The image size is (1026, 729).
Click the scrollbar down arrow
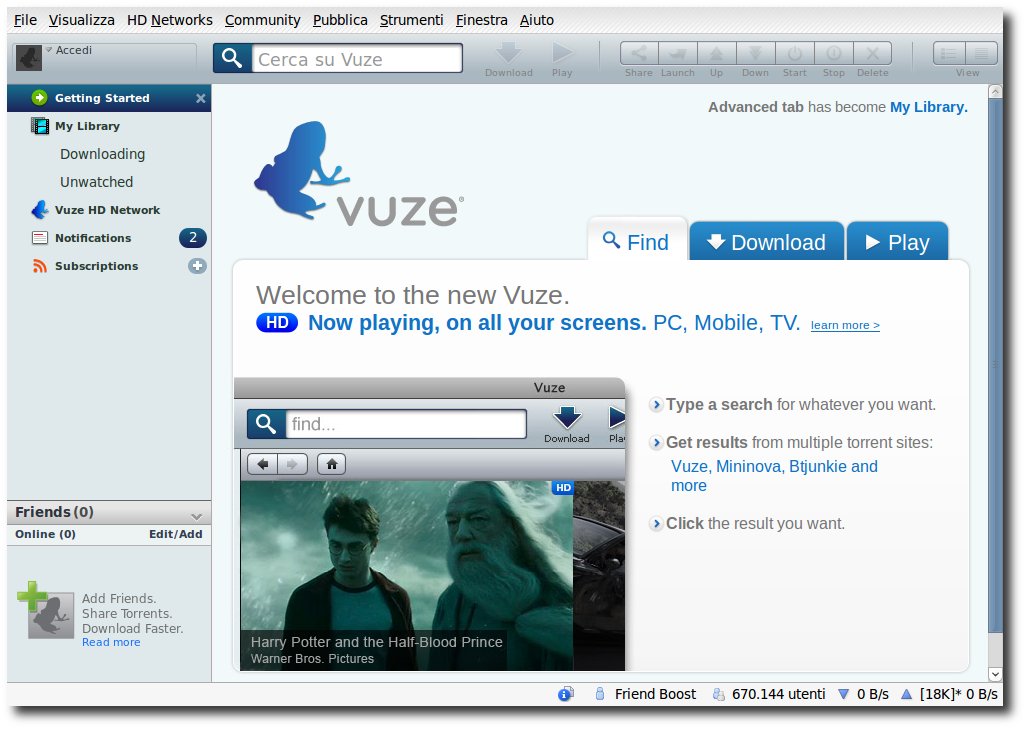995,674
